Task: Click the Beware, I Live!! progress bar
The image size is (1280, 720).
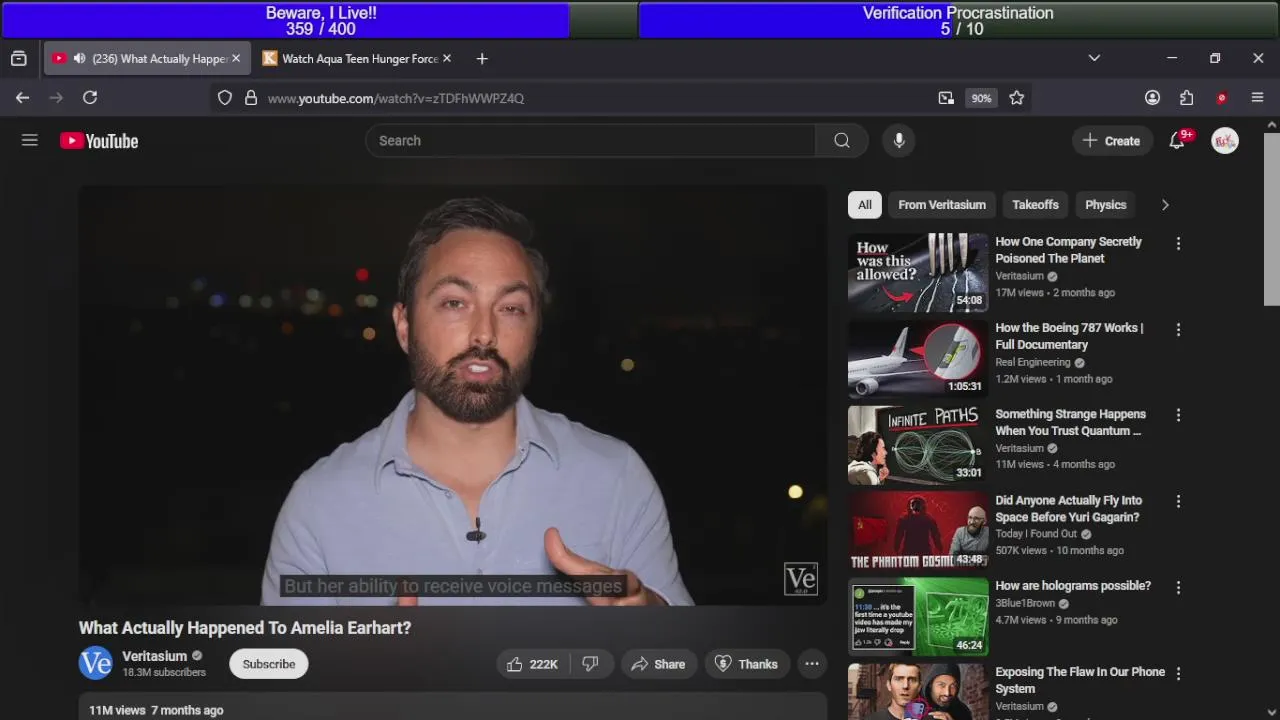Action: (320, 20)
